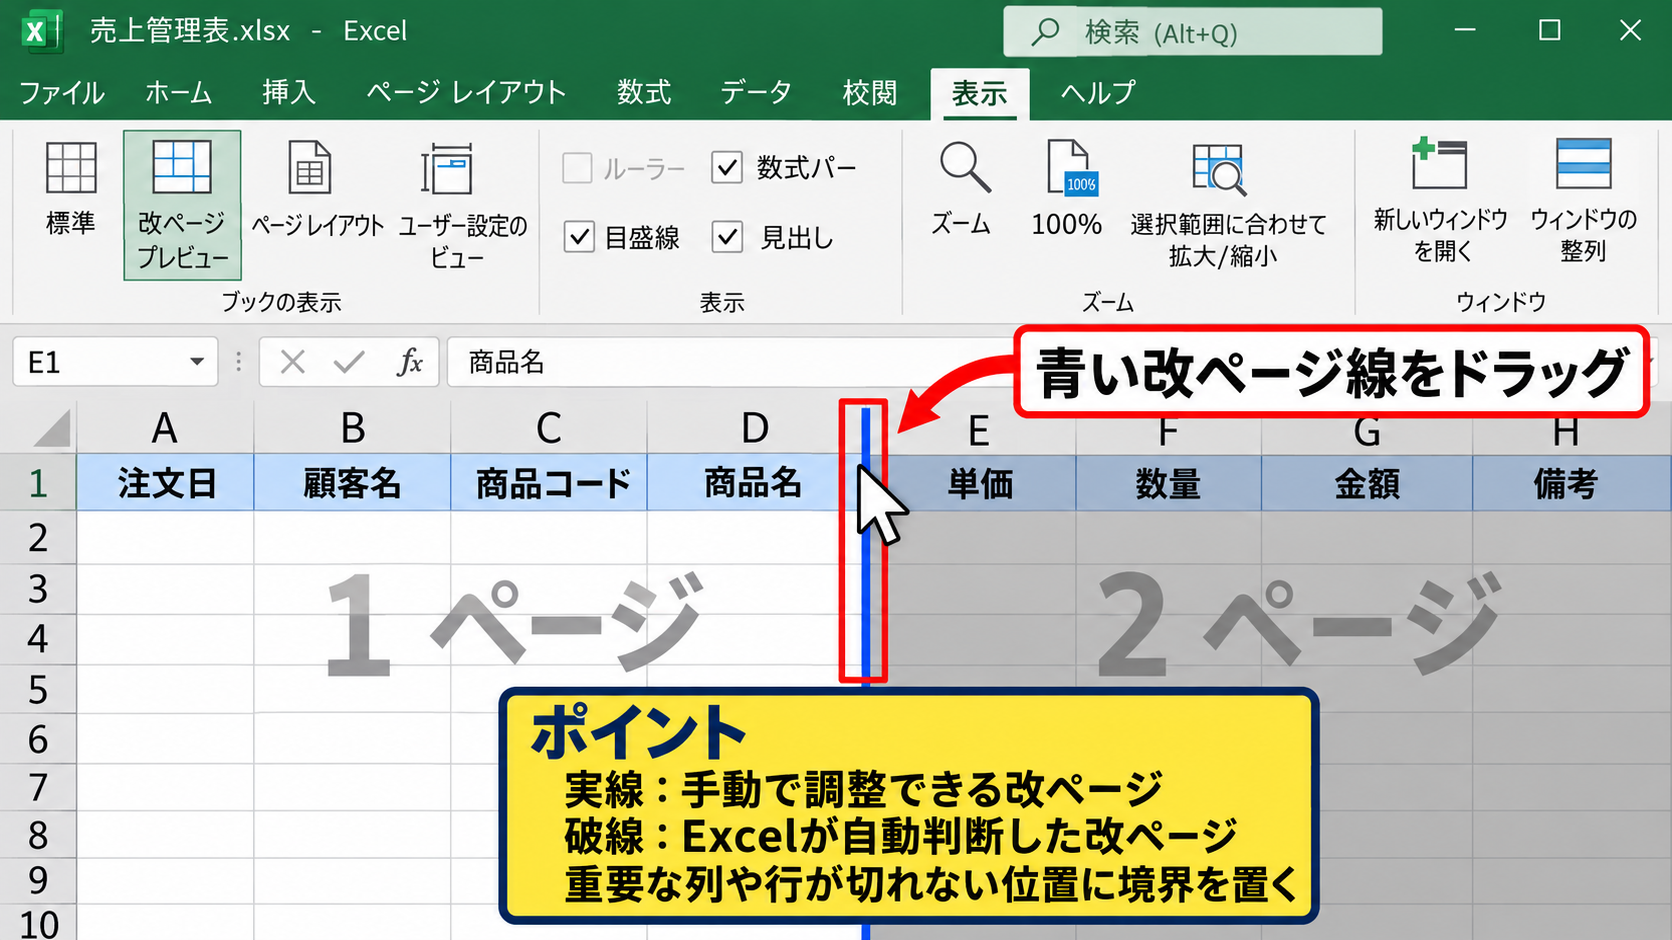Select 改ページ プレビュー view button
The height and width of the screenshot is (940, 1672).
(x=182, y=205)
